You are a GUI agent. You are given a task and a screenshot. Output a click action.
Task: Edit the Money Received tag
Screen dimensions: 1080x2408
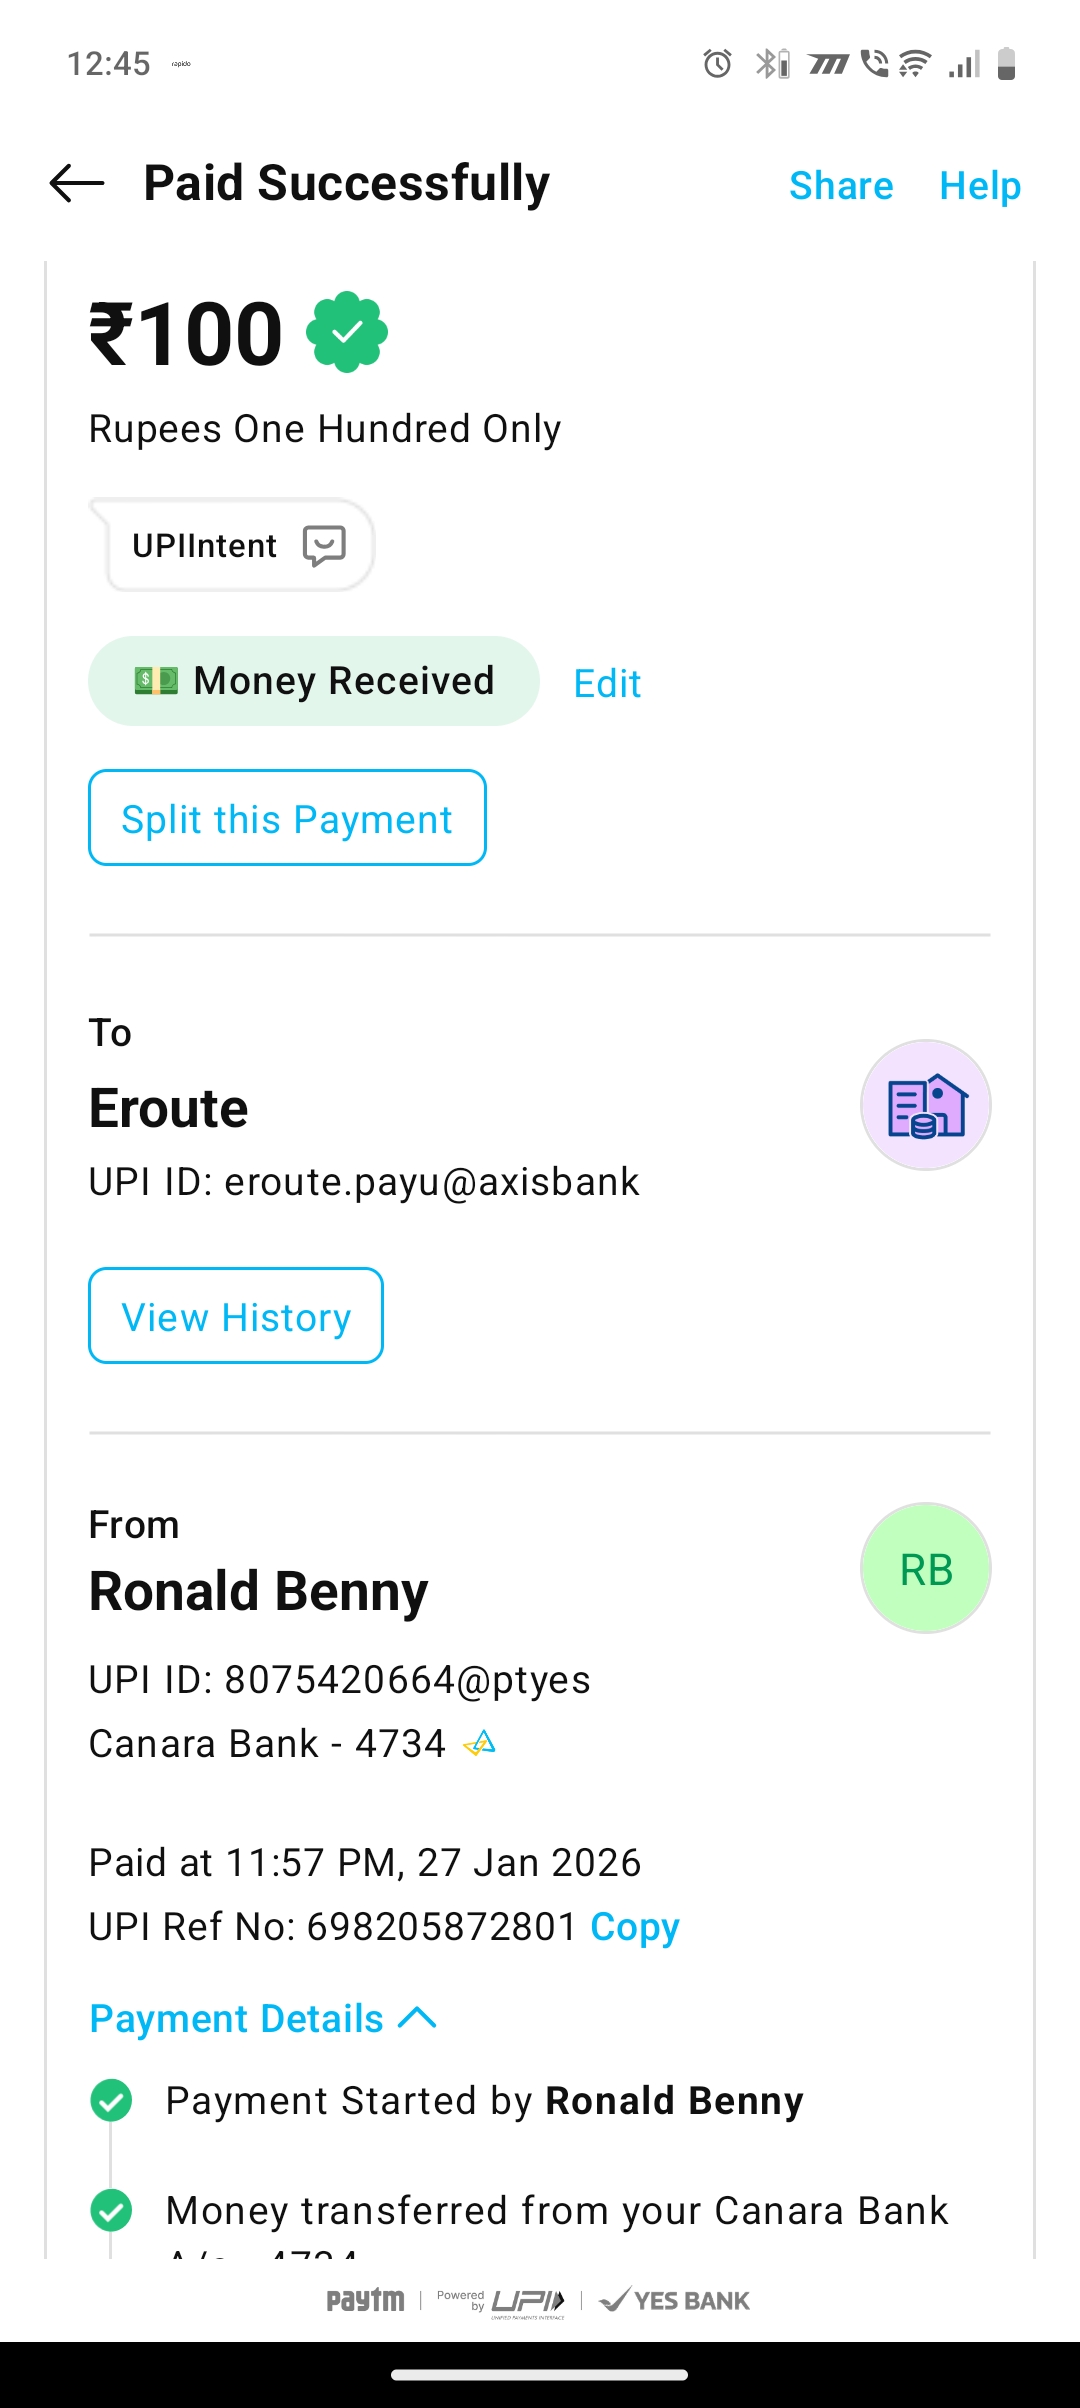pyautogui.click(x=607, y=684)
